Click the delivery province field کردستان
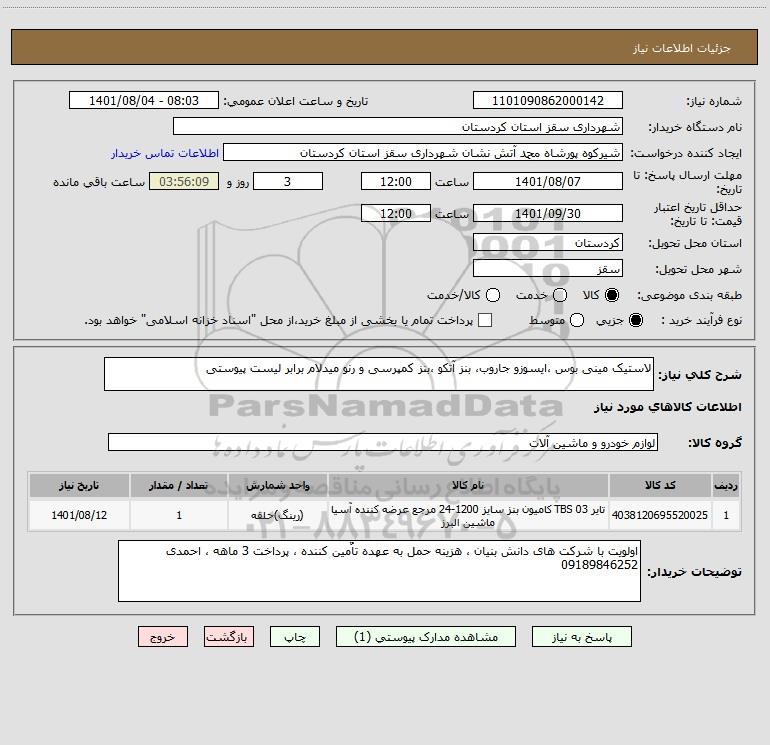 [x=548, y=242]
